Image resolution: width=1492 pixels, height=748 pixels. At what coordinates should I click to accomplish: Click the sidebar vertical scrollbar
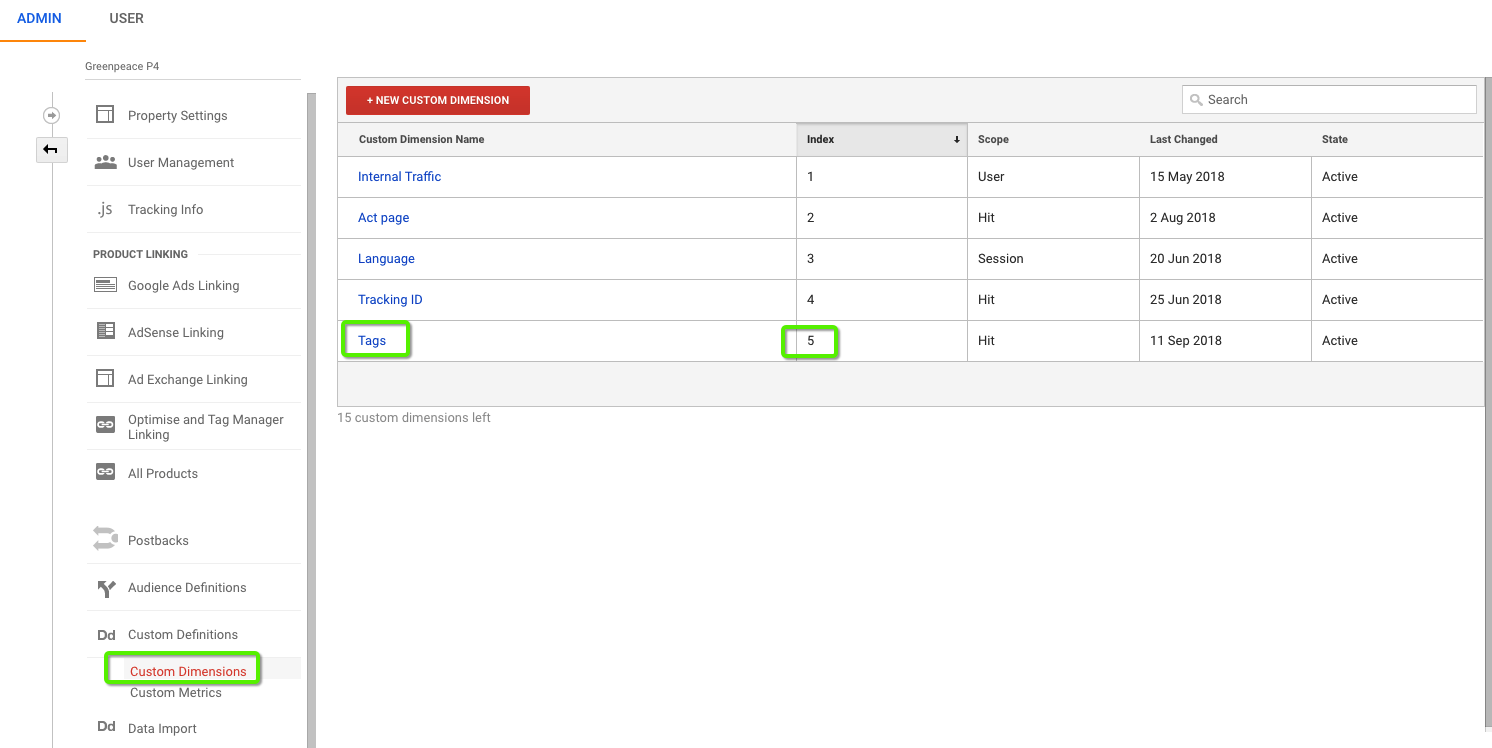[311, 420]
